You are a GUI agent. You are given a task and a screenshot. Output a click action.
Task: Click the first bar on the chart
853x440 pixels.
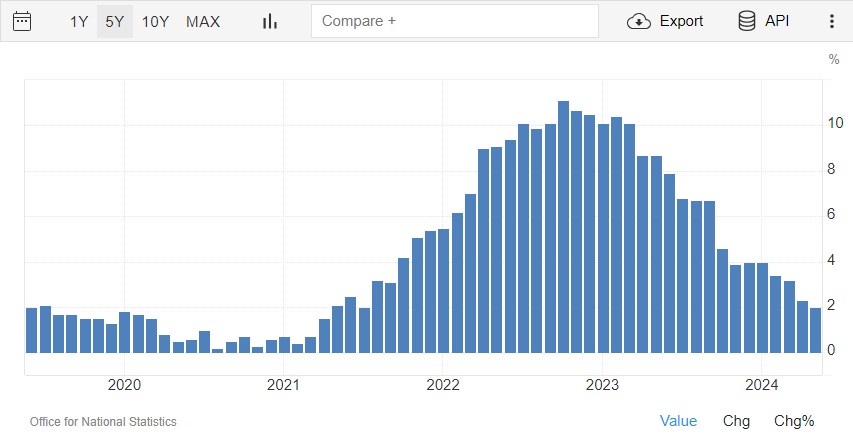[31, 330]
